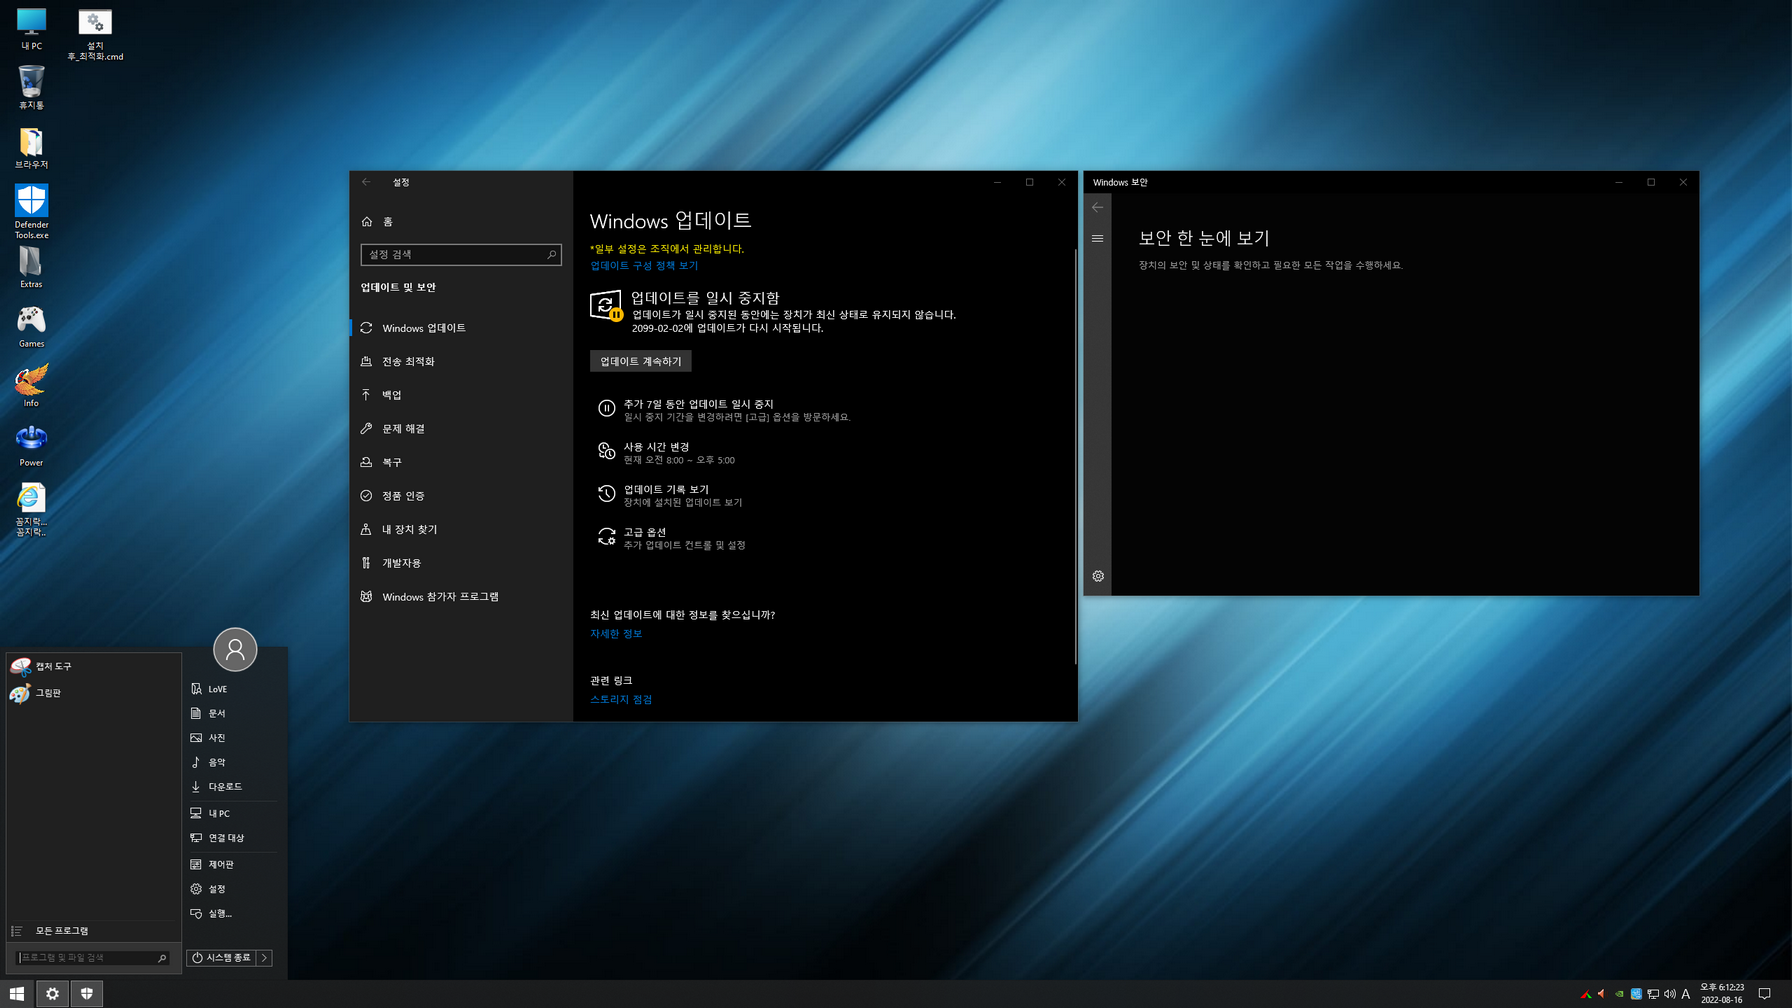Screen dimensions: 1792x1008
Task: Select 복구 in Settings sidebar
Action: pyautogui.click(x=461, y=462)
